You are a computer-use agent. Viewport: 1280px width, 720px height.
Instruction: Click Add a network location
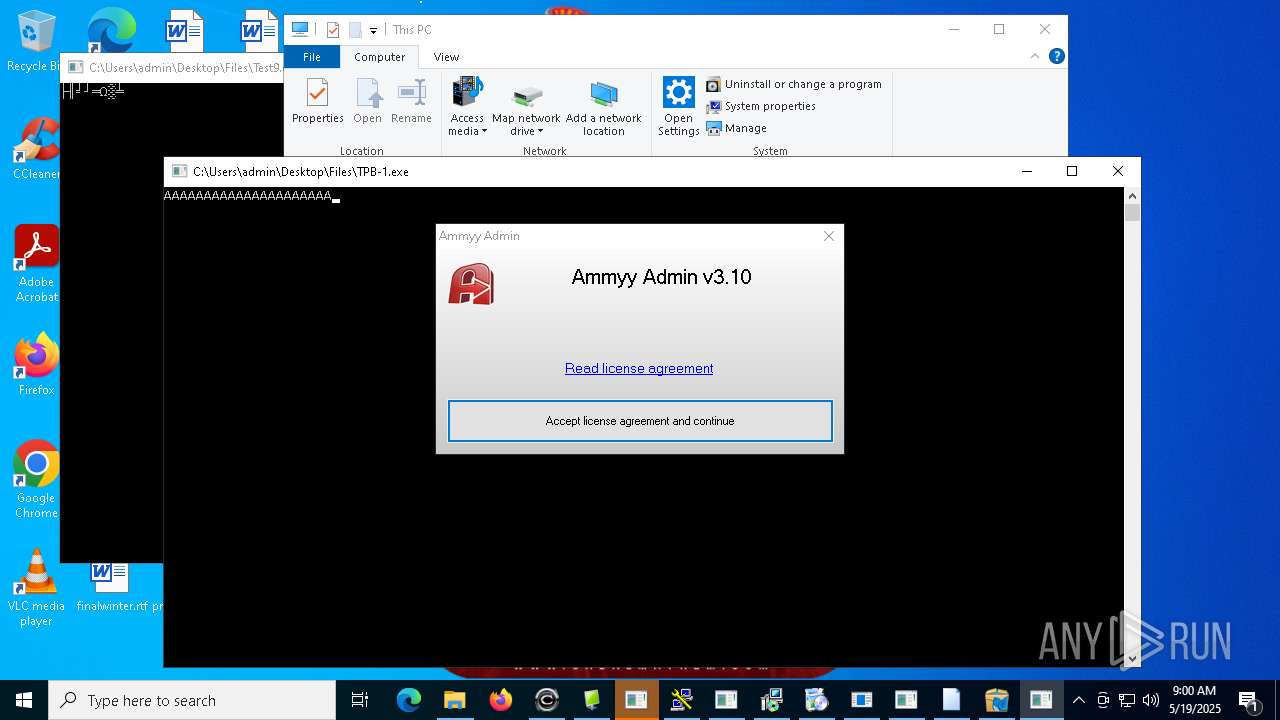pos(604,107)
